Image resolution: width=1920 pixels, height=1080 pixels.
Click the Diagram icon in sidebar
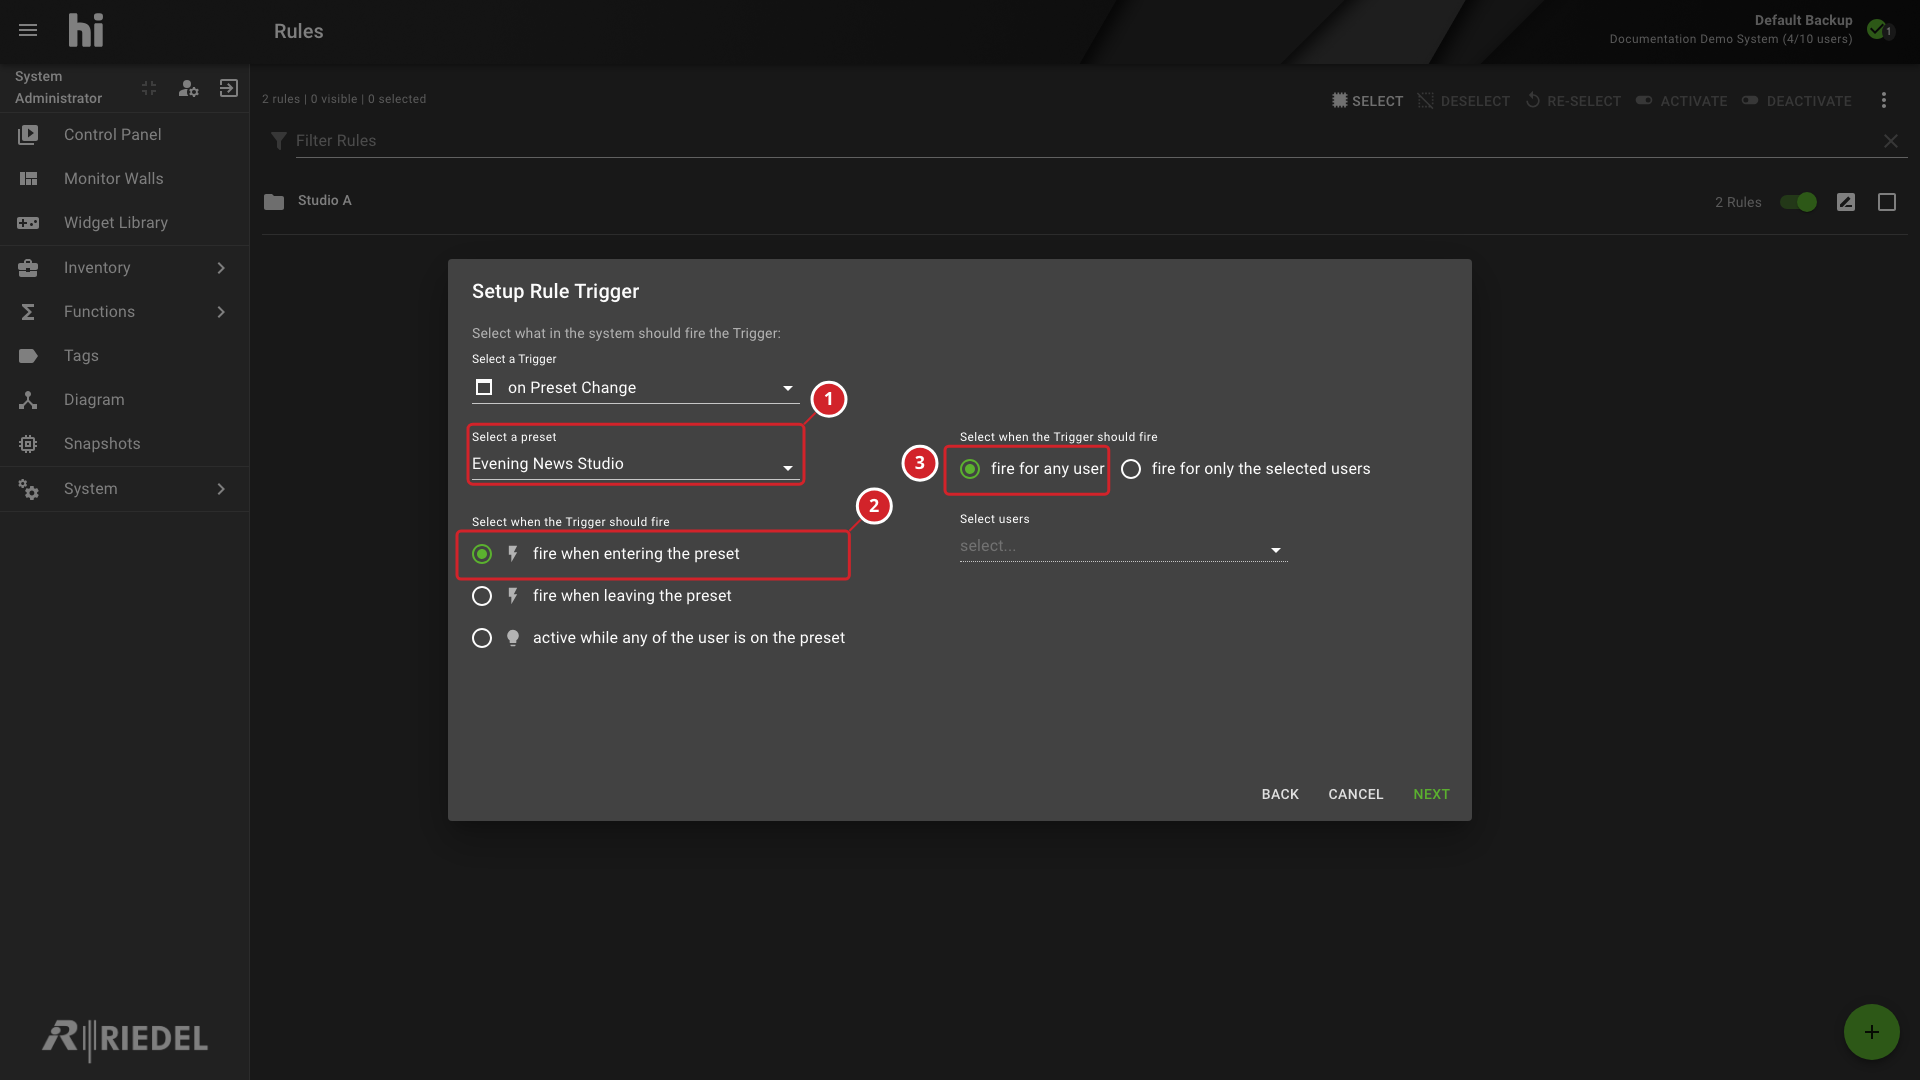[x=28, y=400]
